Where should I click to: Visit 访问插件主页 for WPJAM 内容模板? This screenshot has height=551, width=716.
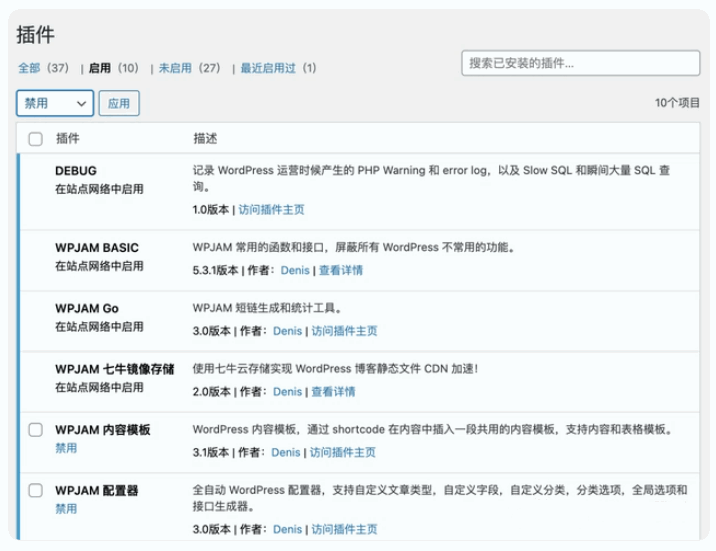pos(342,452)
